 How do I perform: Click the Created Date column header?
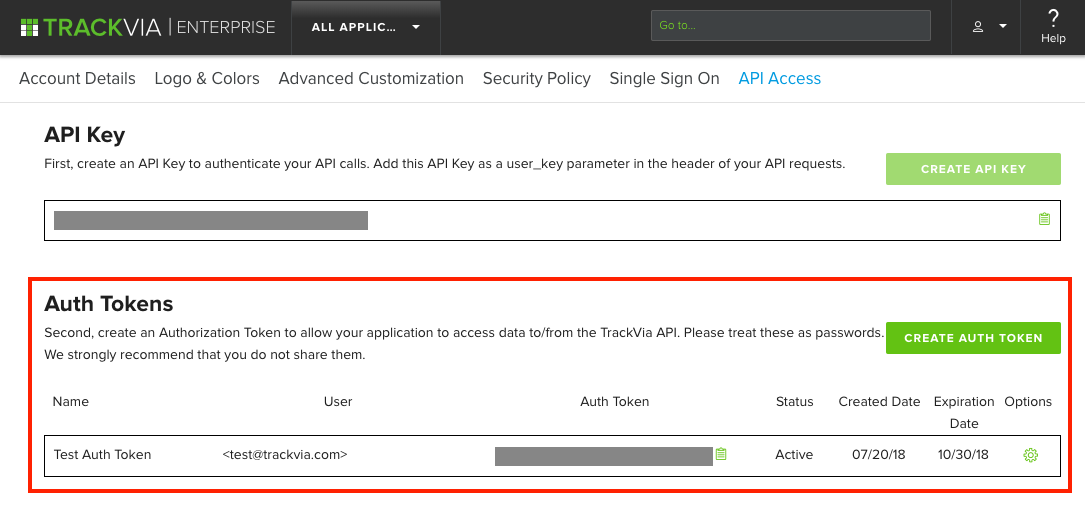point(879,401)
